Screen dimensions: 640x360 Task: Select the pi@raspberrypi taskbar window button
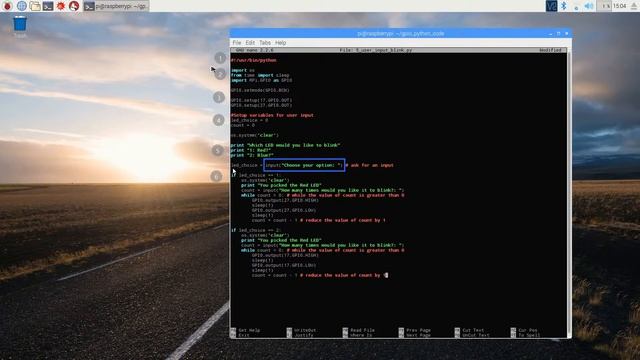[x=116, y=6]
